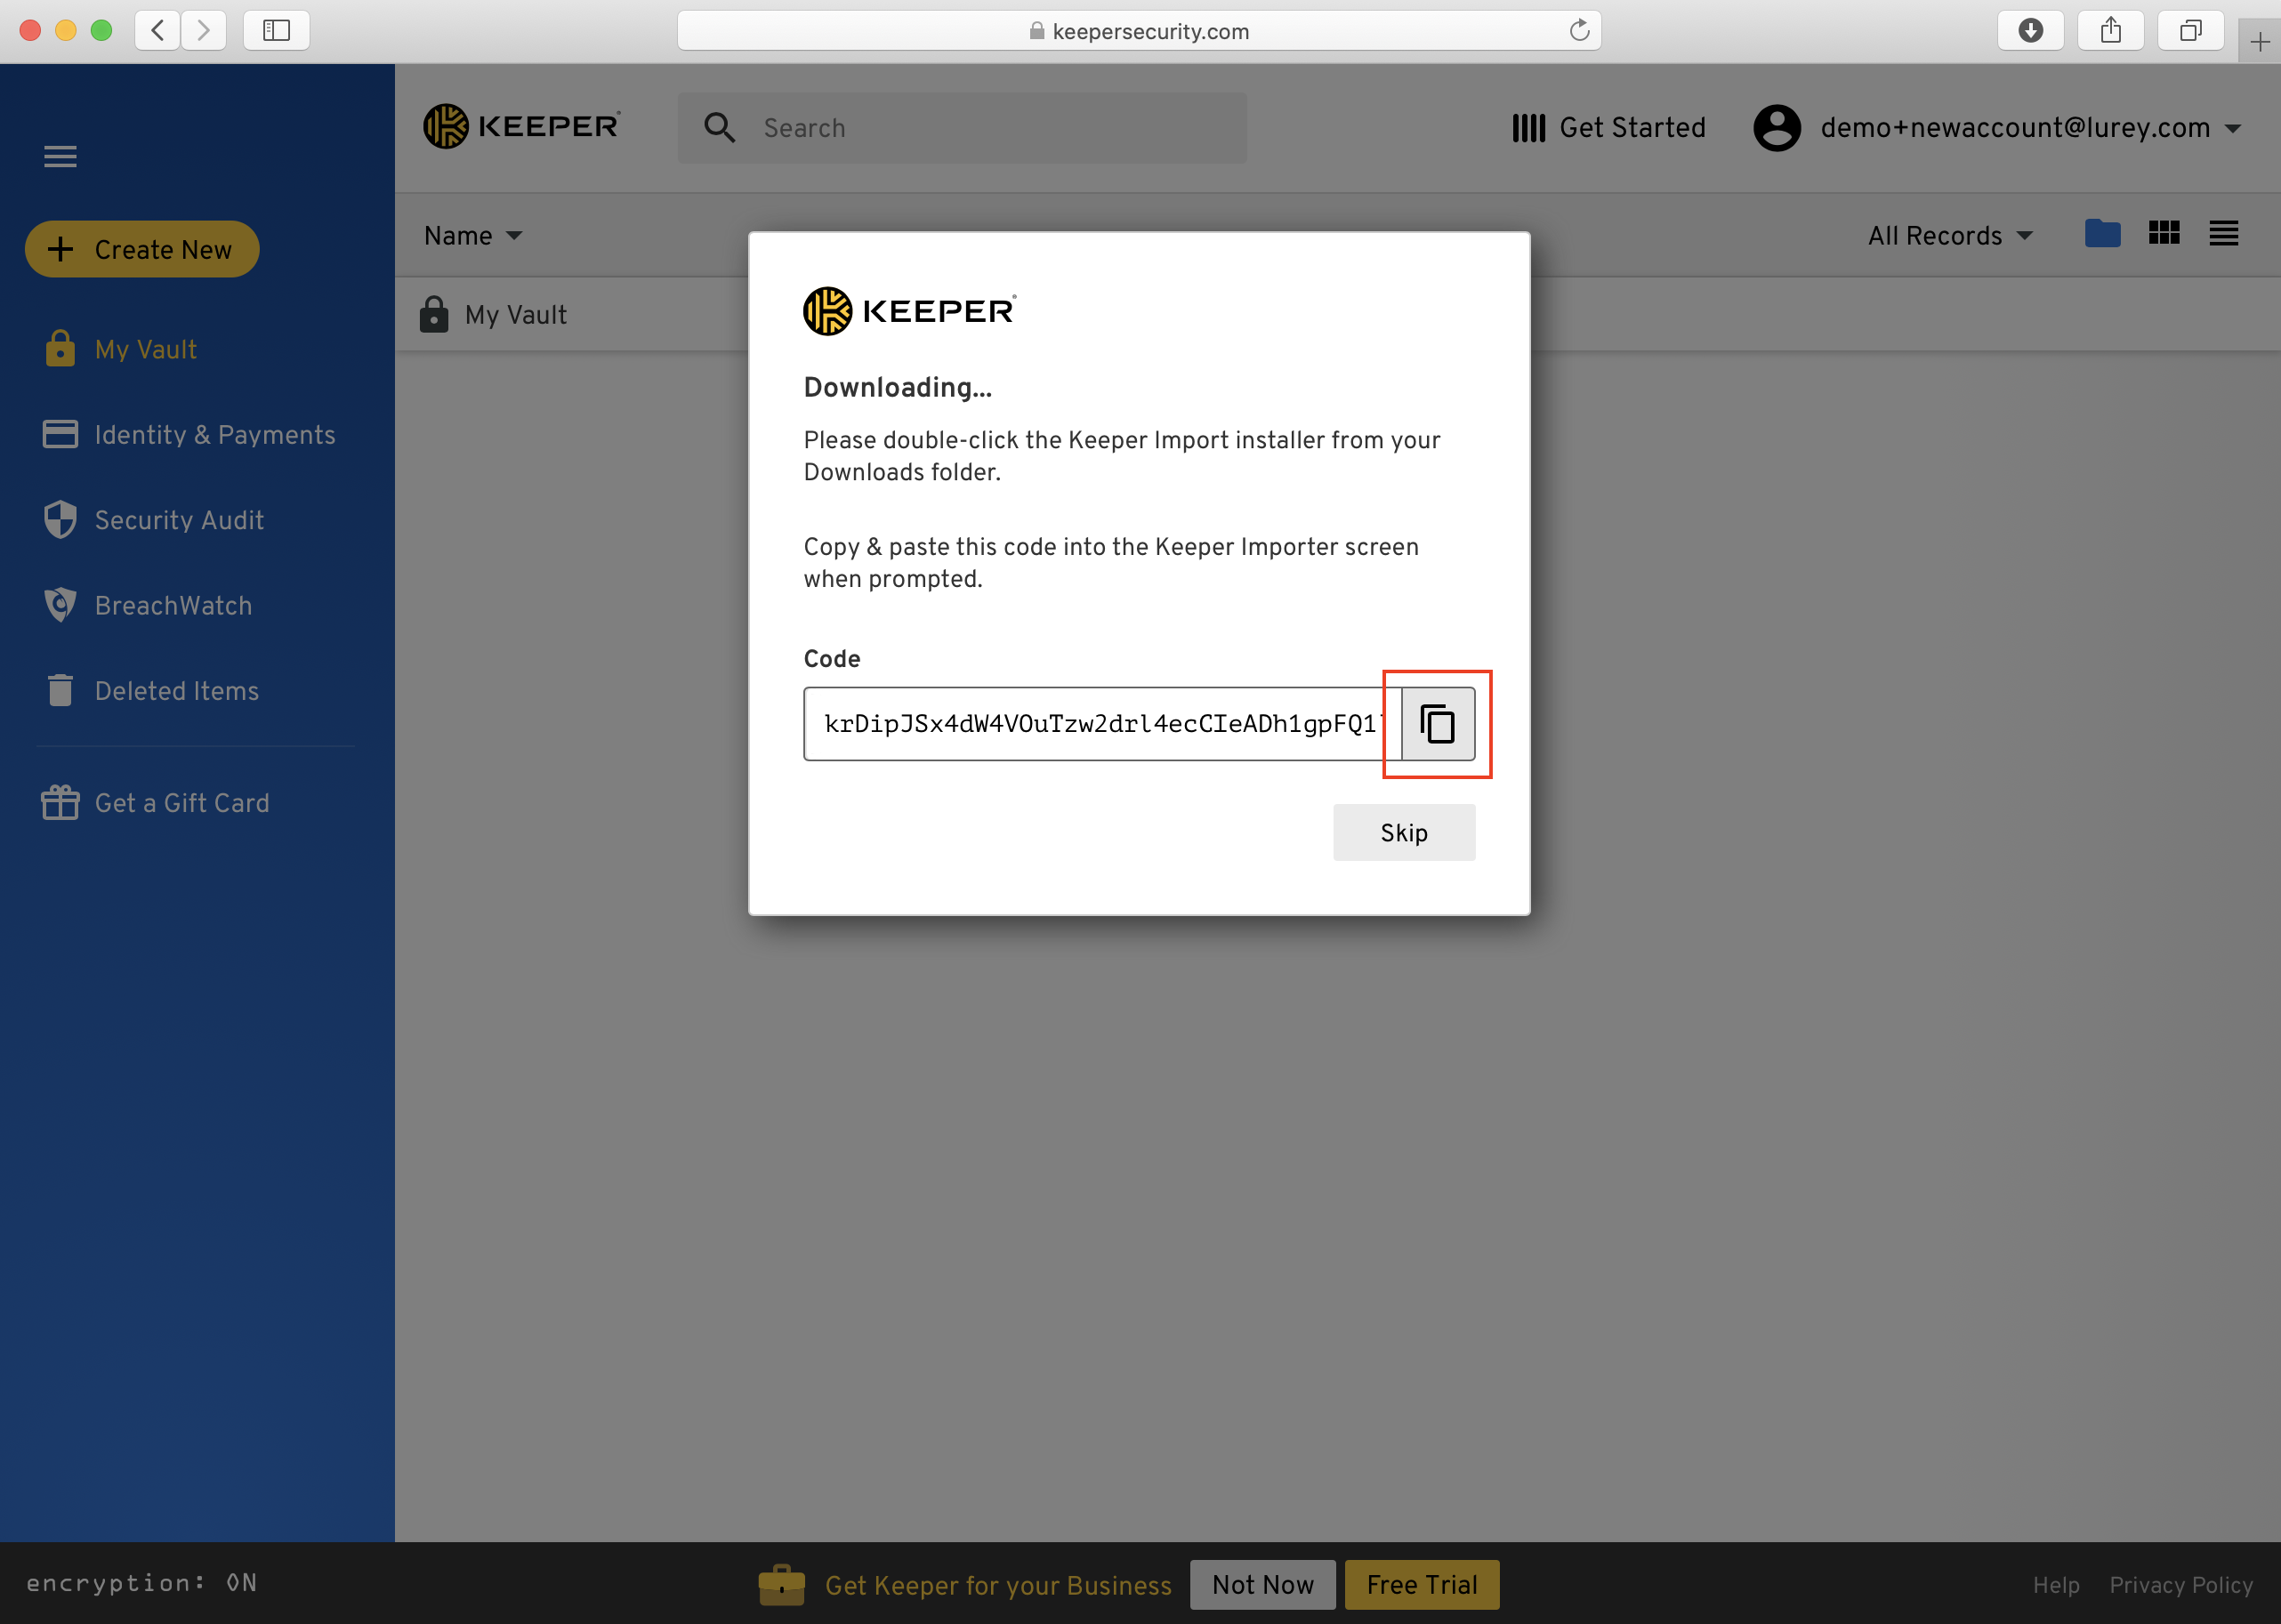Click the Skip button
The height and width of the screenshot is (1624, 2281).
pyautogui.click(x=1403, y=832)
